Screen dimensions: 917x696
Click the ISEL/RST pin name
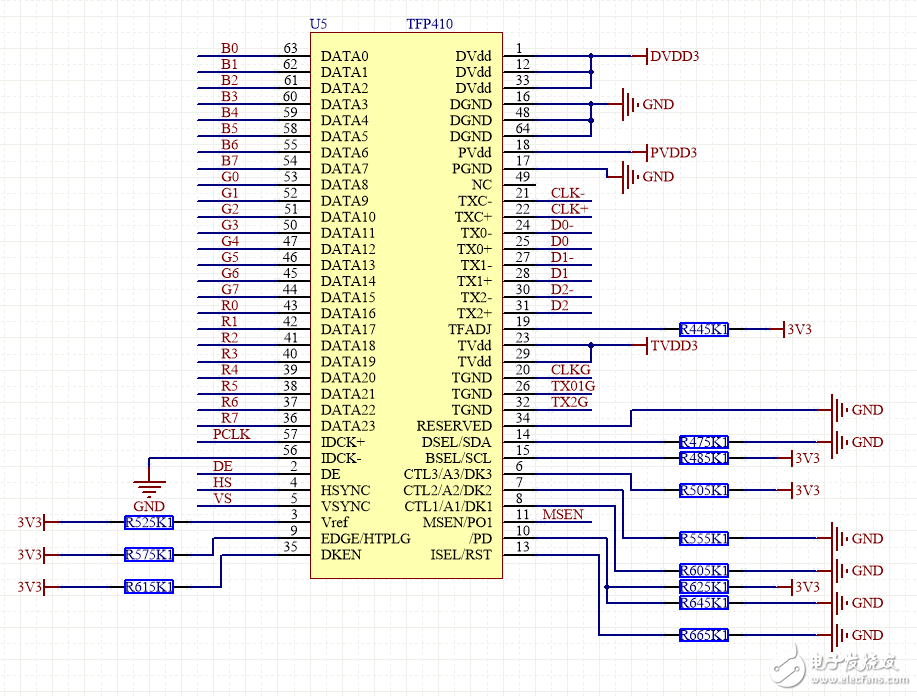click(461, 554)
